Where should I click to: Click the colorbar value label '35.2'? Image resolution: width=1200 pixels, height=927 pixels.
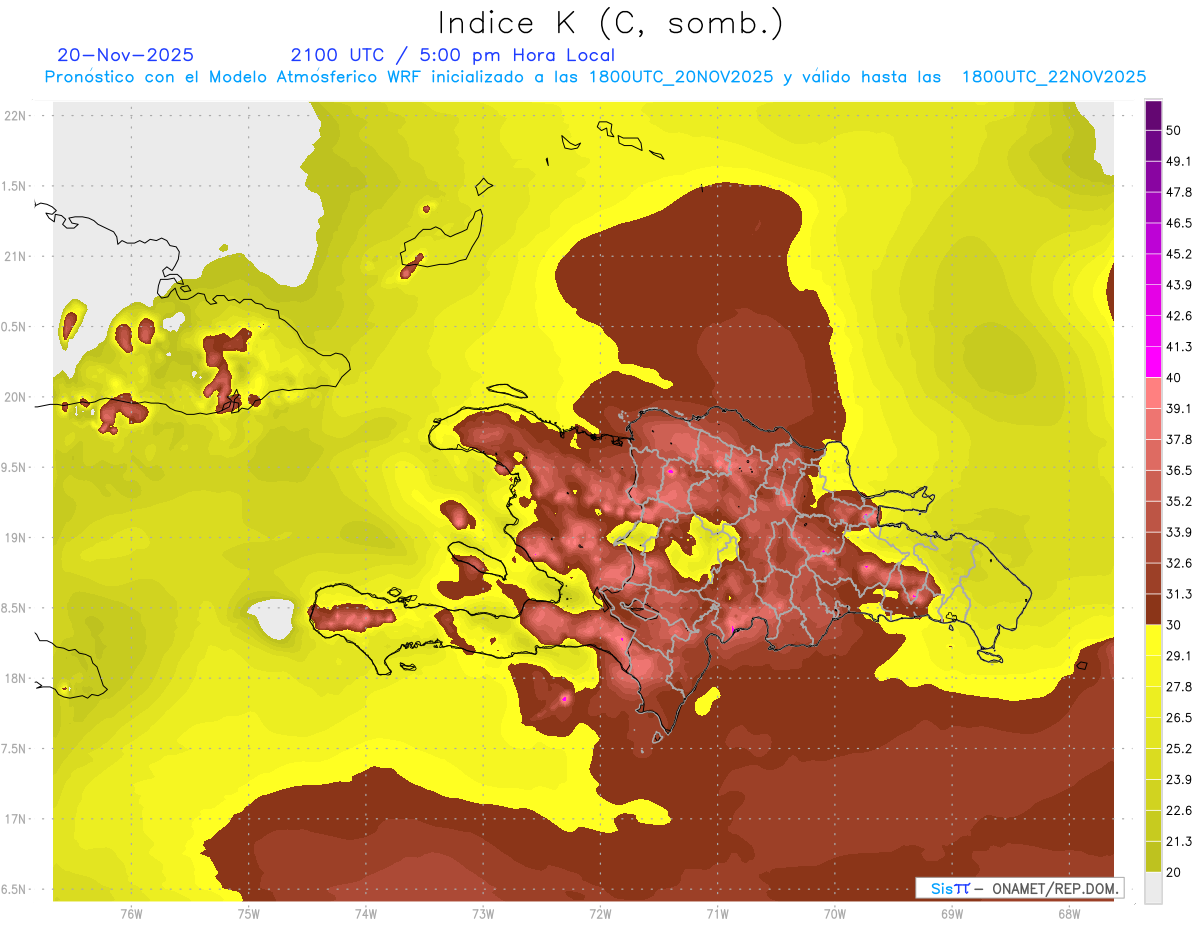[1179, 501]
